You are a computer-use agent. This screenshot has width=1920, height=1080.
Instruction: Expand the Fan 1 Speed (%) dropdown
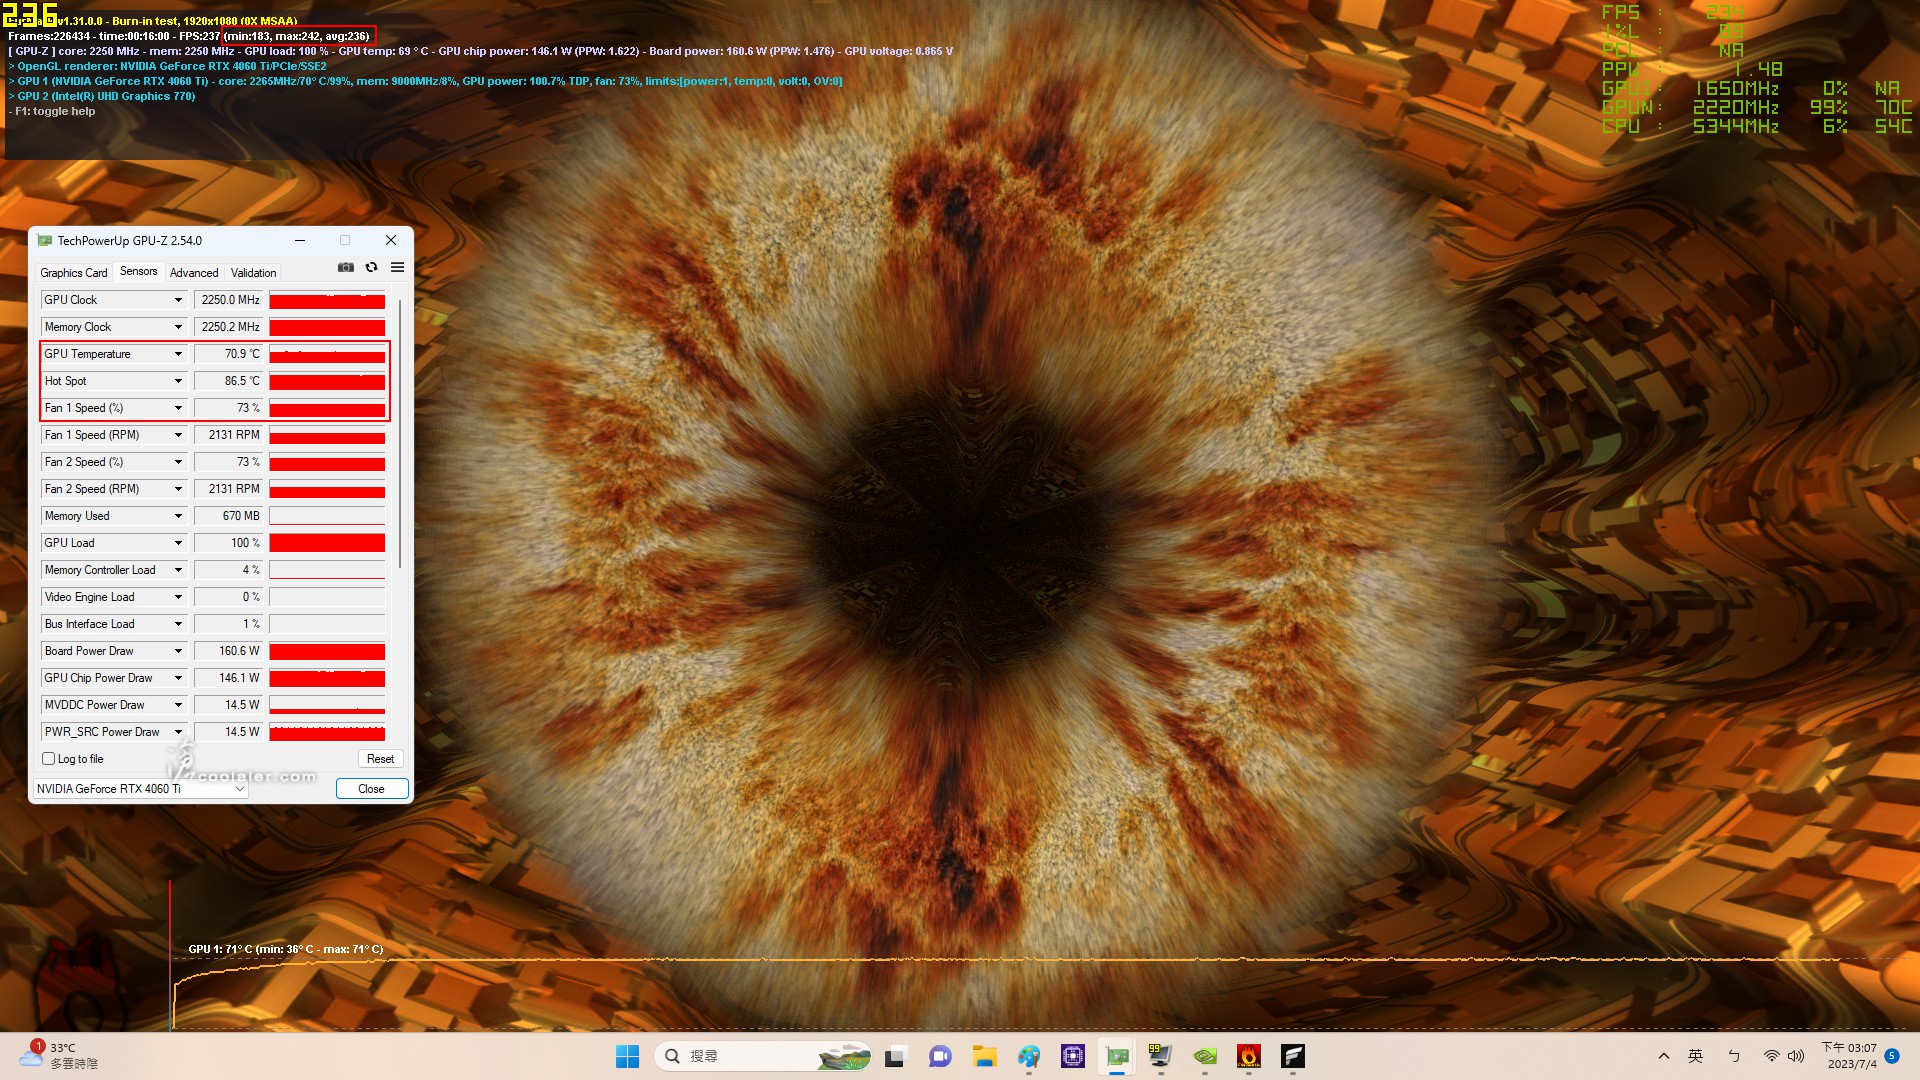tap(179, 408)
